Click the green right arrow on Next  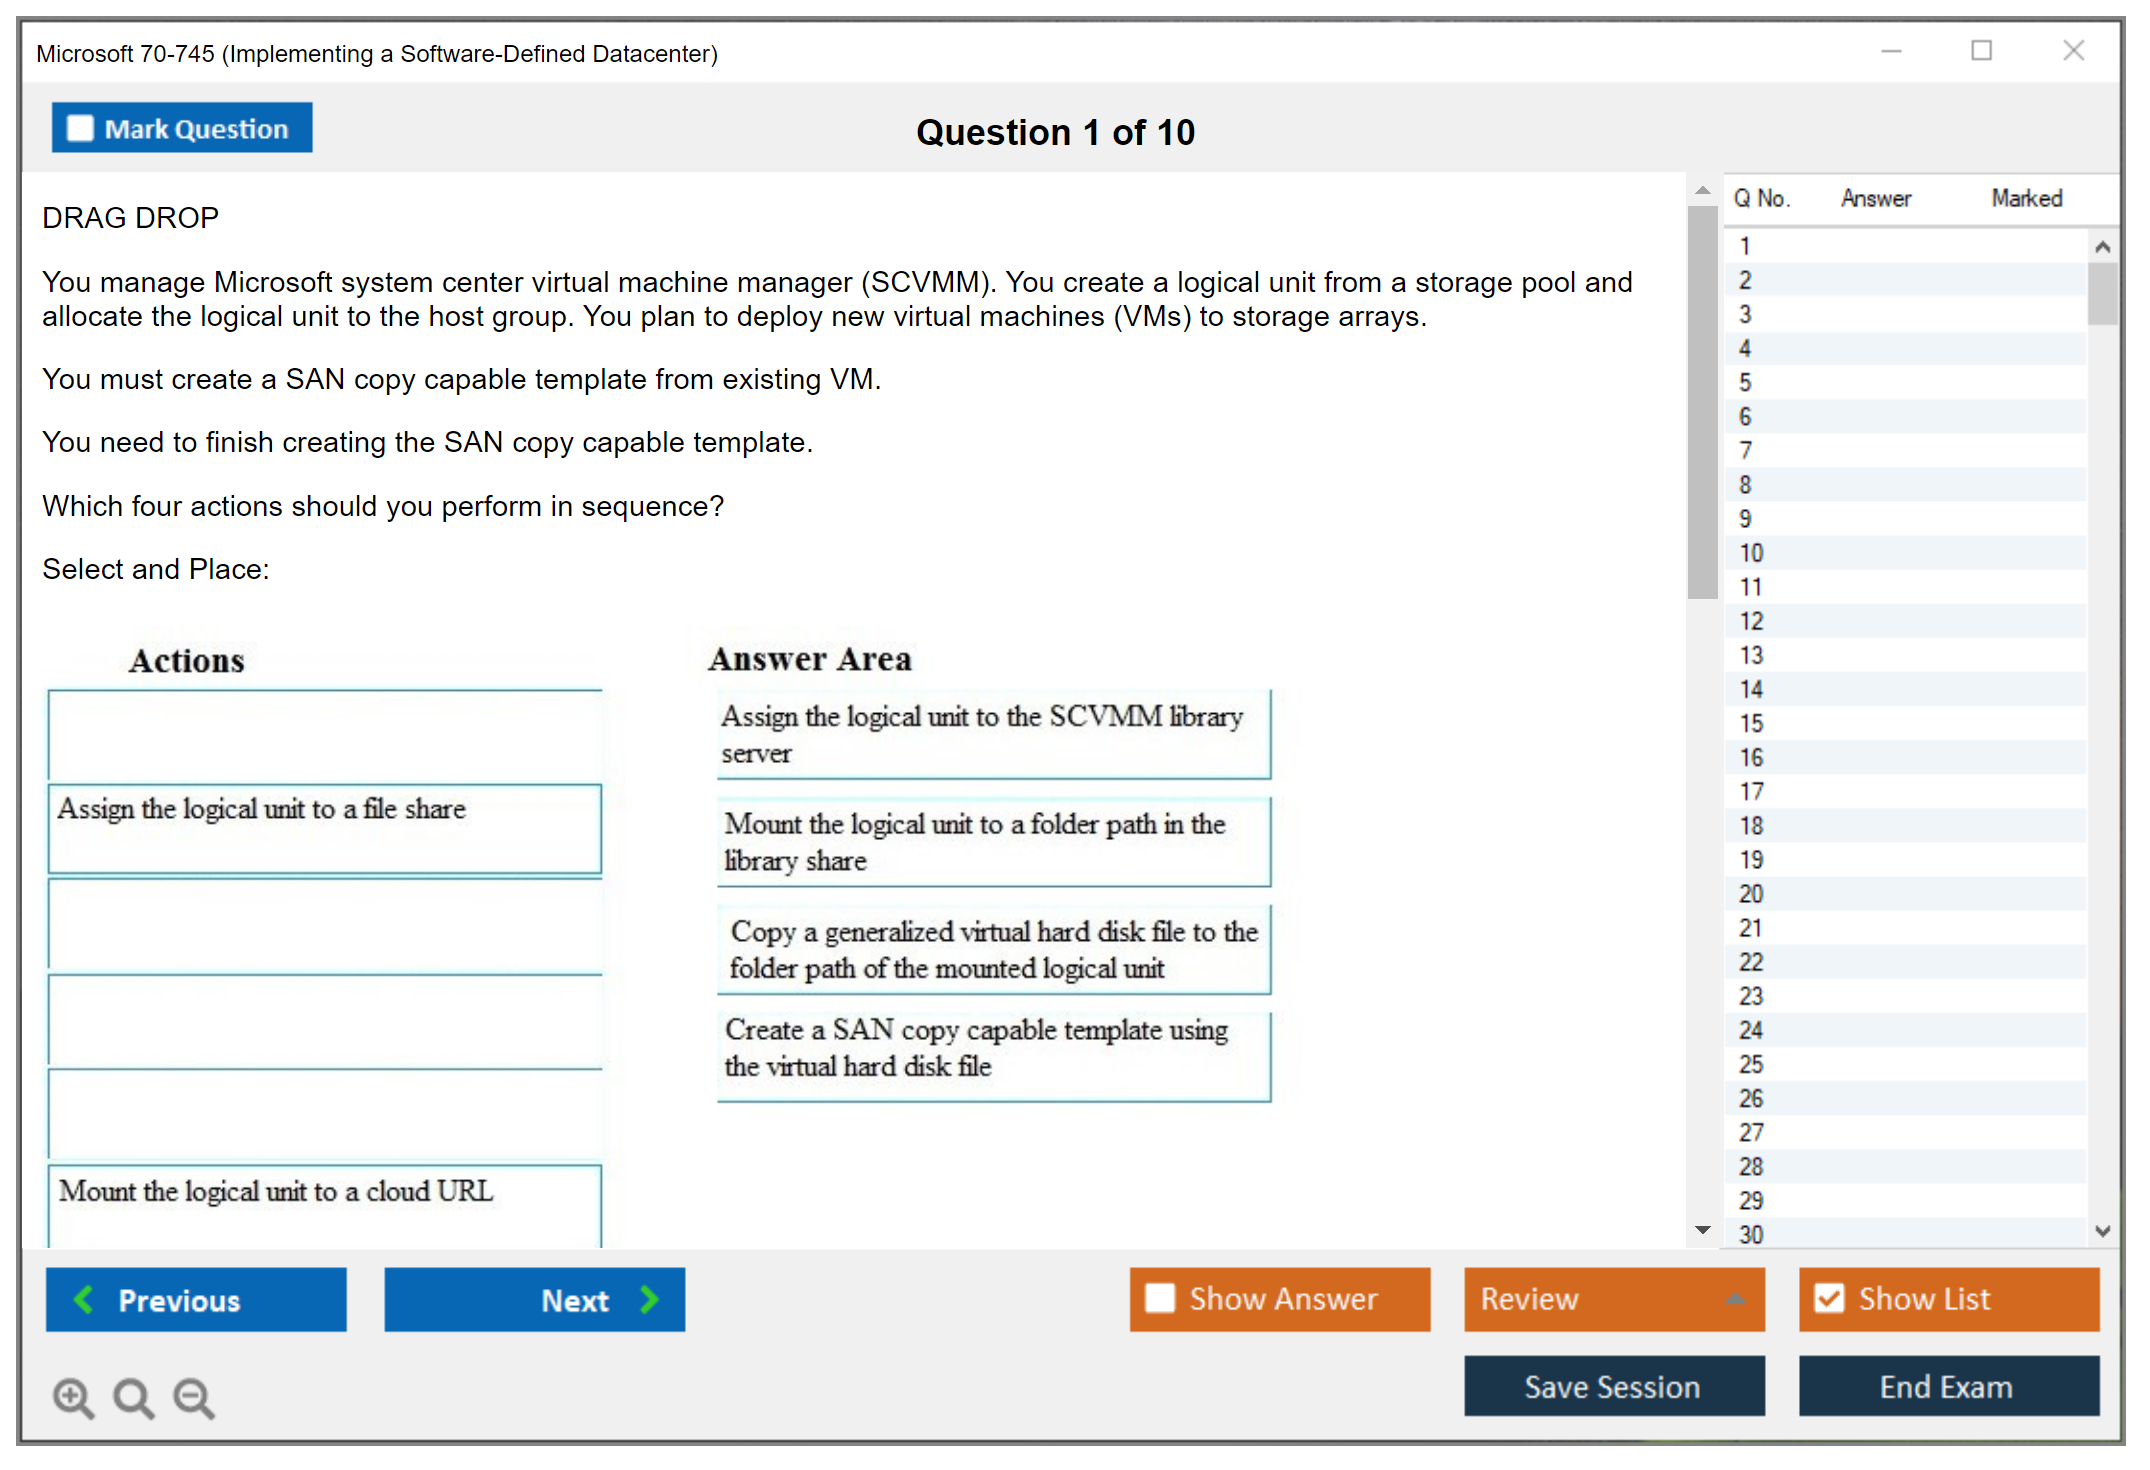click(650, 1299)
